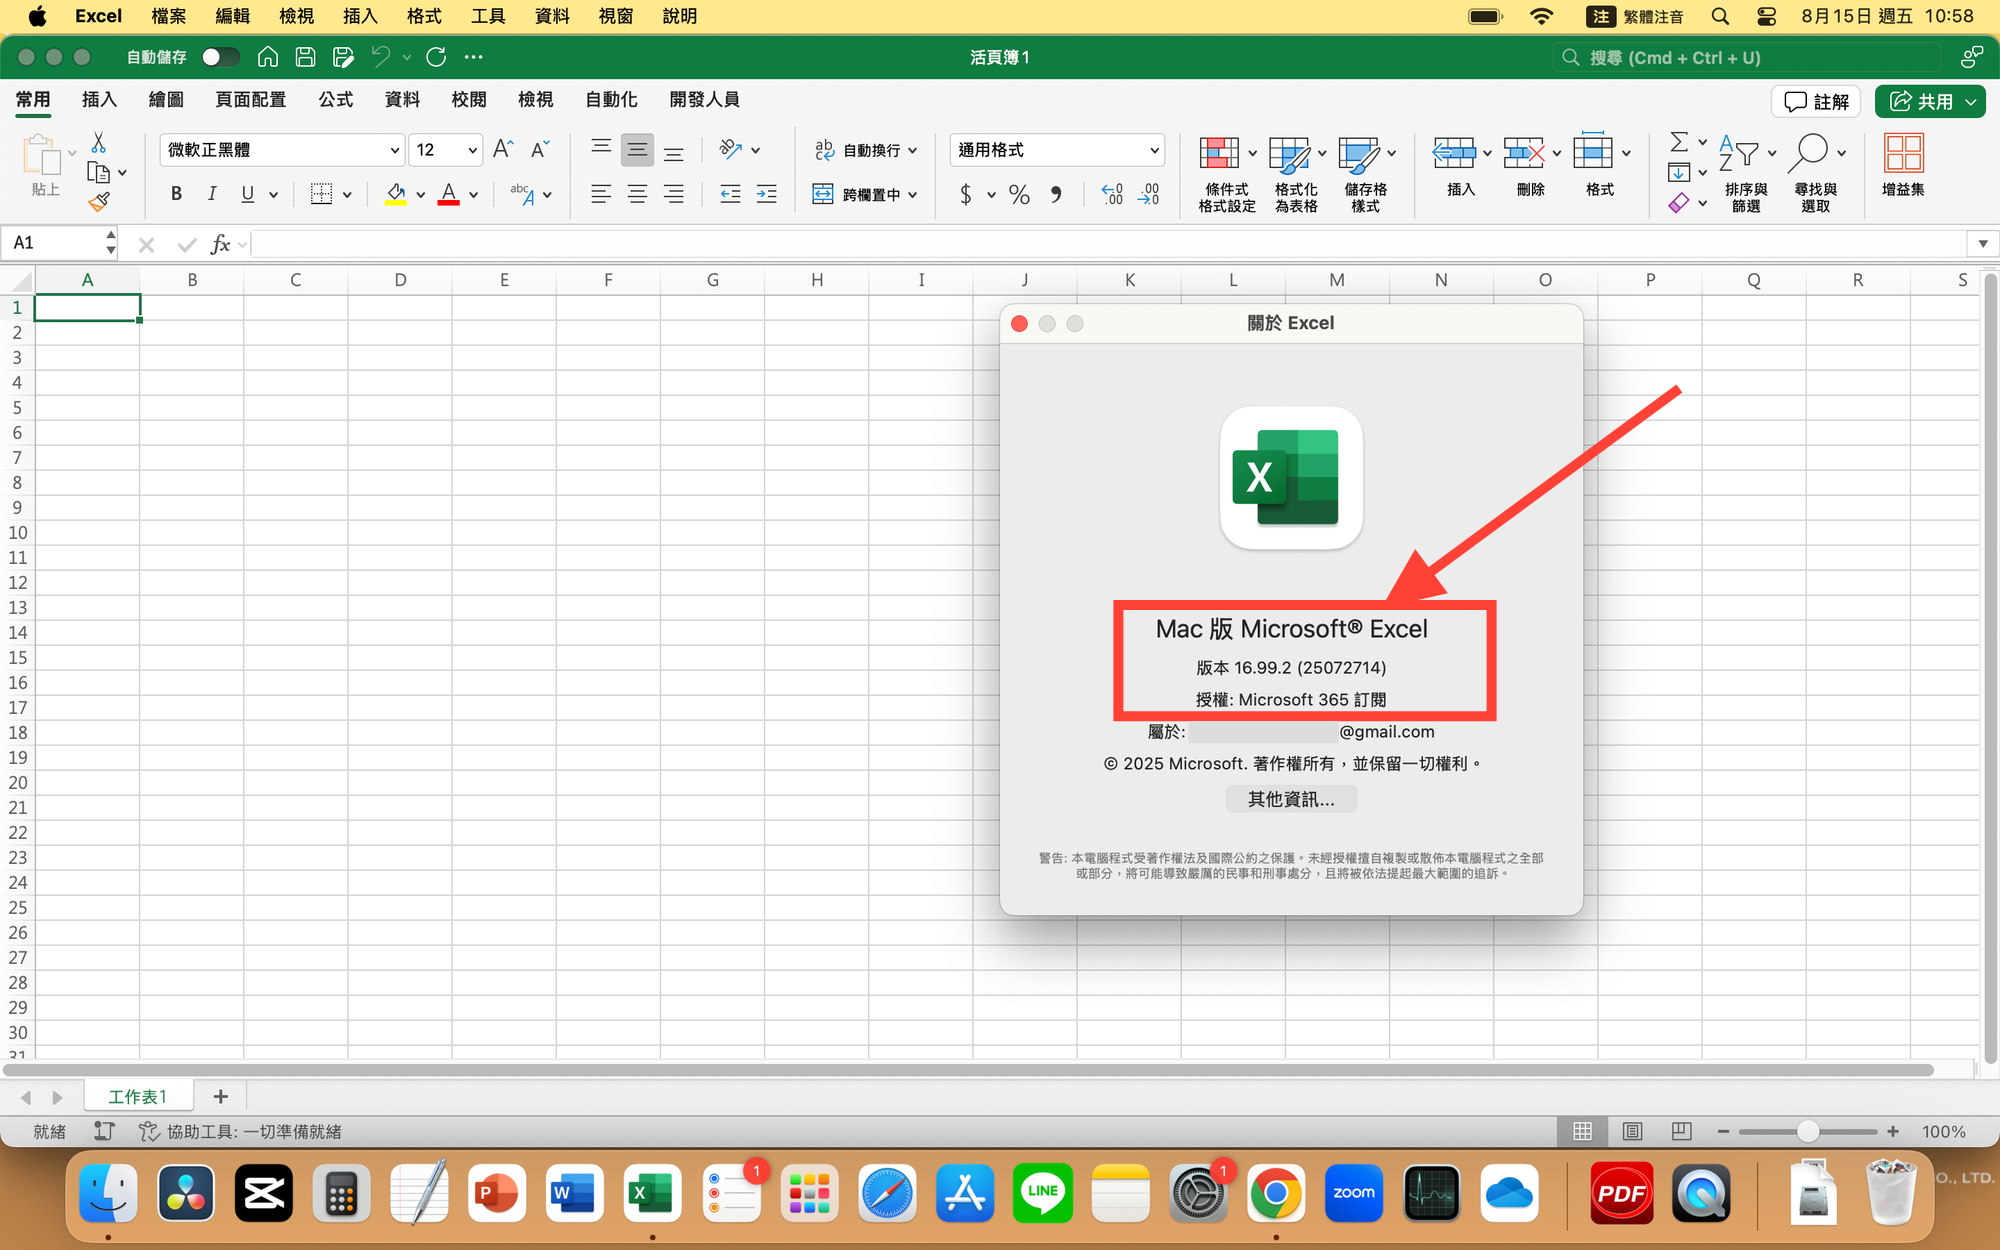Open the font name dropdown 微軟正黑體
2000x1250 pixels.
click(394, 150)
